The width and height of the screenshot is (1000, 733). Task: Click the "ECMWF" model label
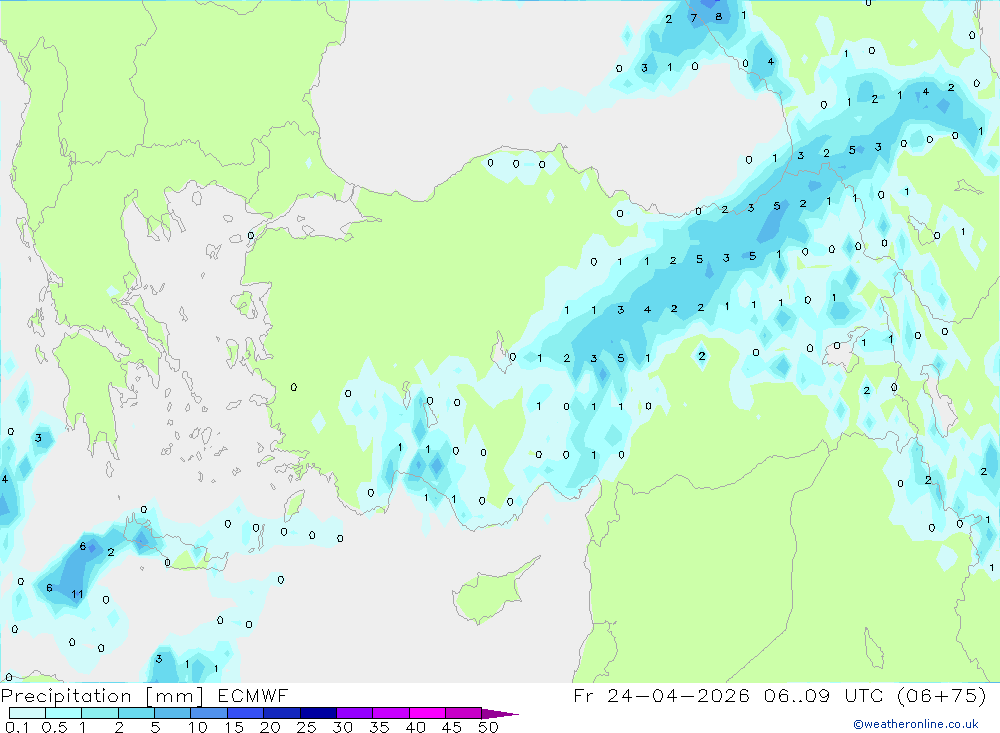[253, 695]
